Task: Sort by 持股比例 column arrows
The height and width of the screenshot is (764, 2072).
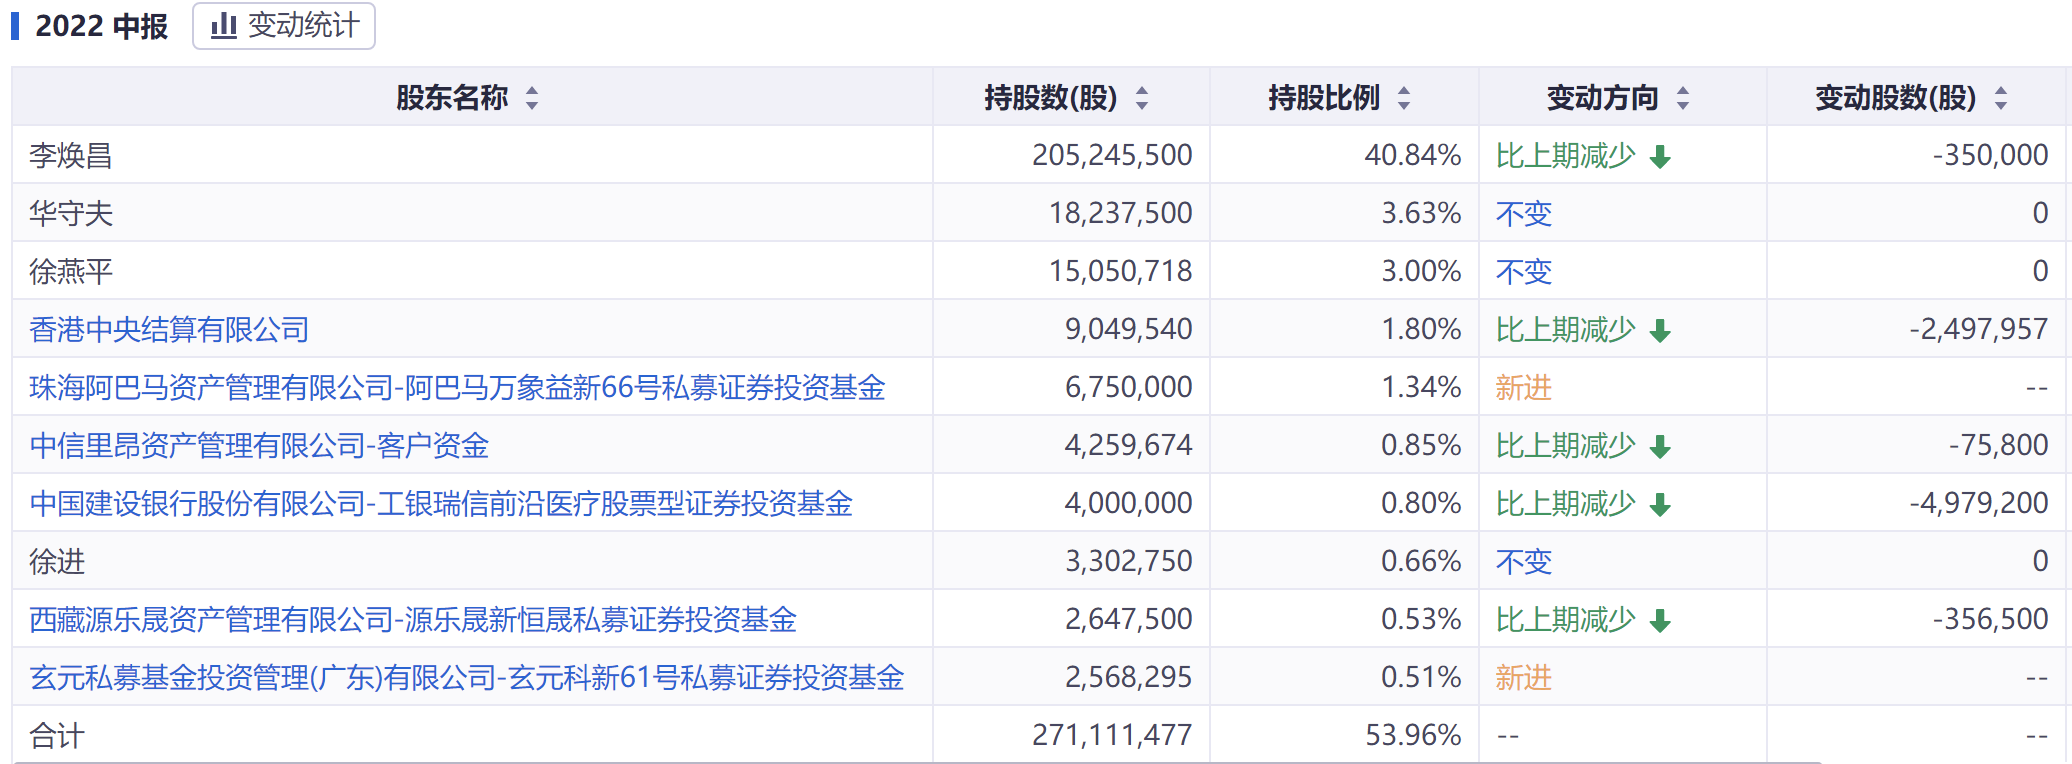Action: (1404, 98)
